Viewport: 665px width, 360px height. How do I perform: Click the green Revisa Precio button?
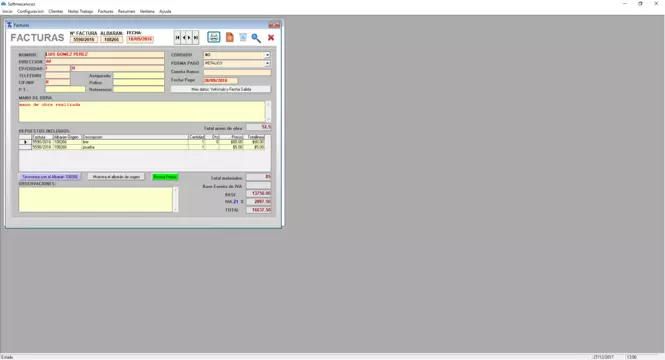tap(165, 177)
